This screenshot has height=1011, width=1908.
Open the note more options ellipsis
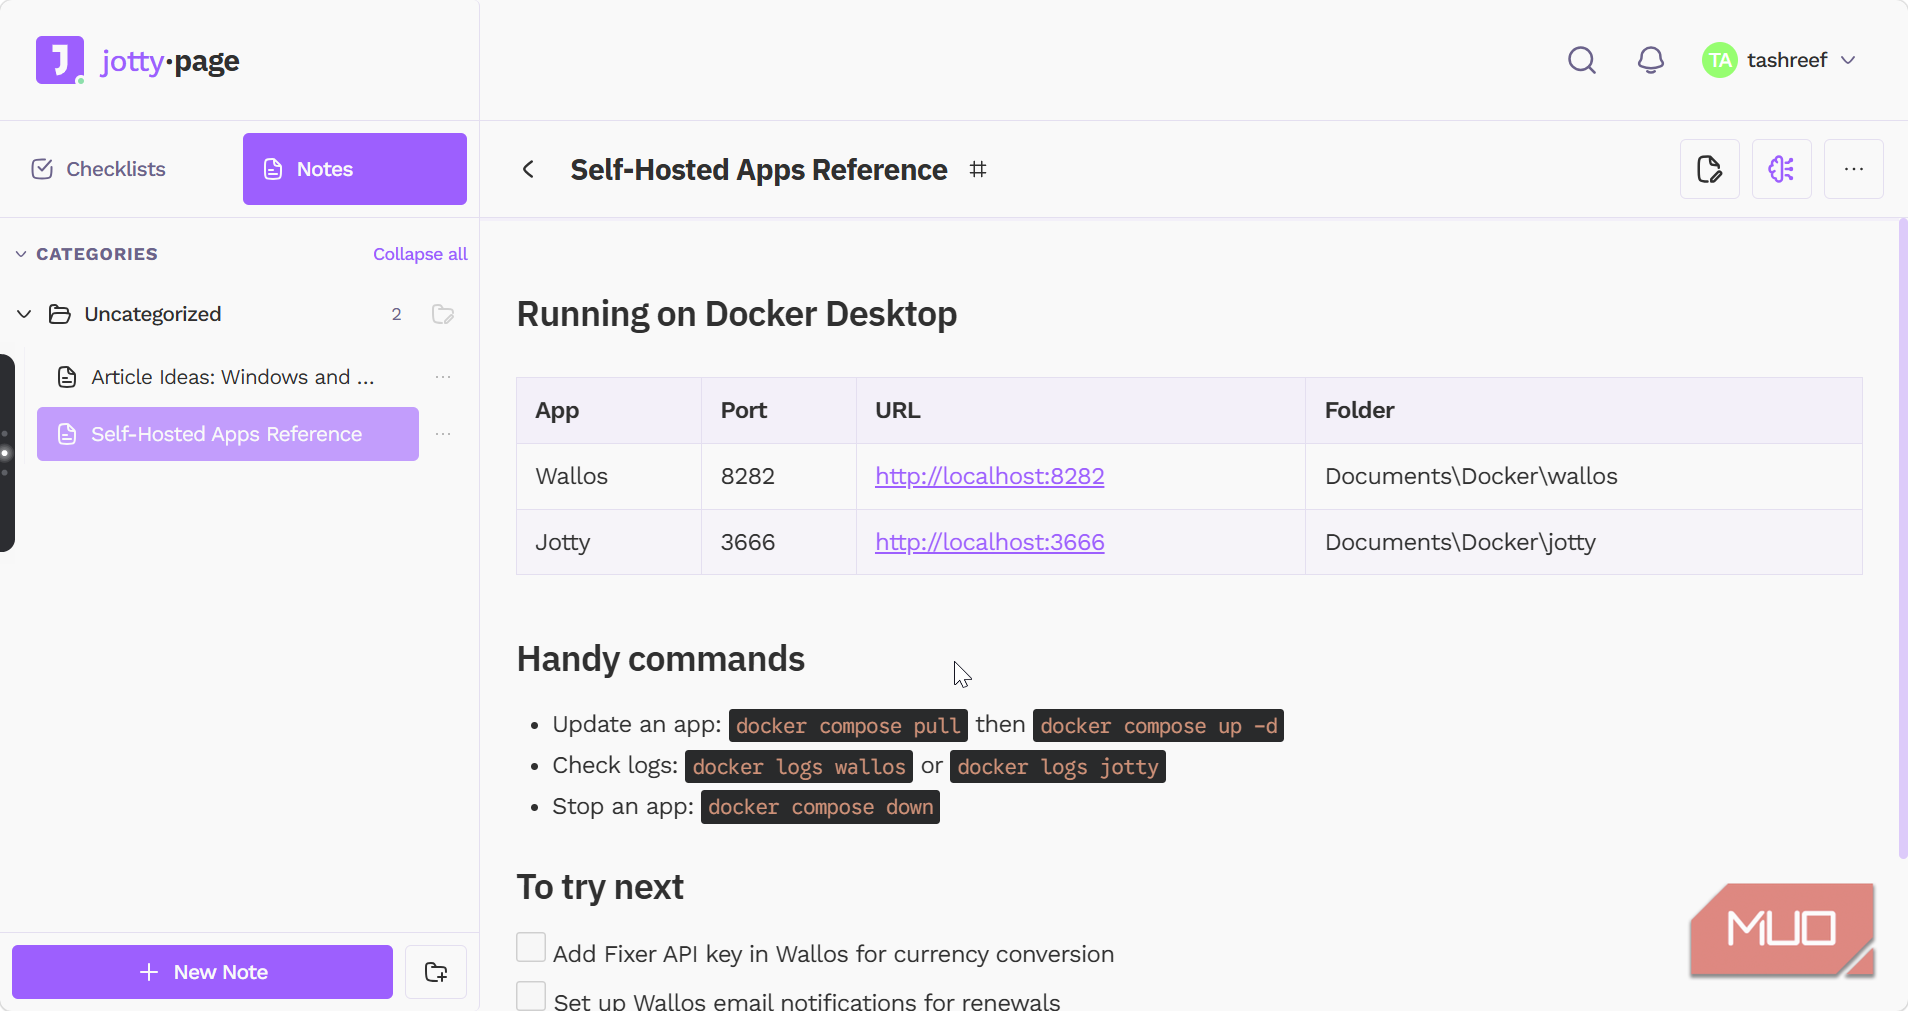1854,169
